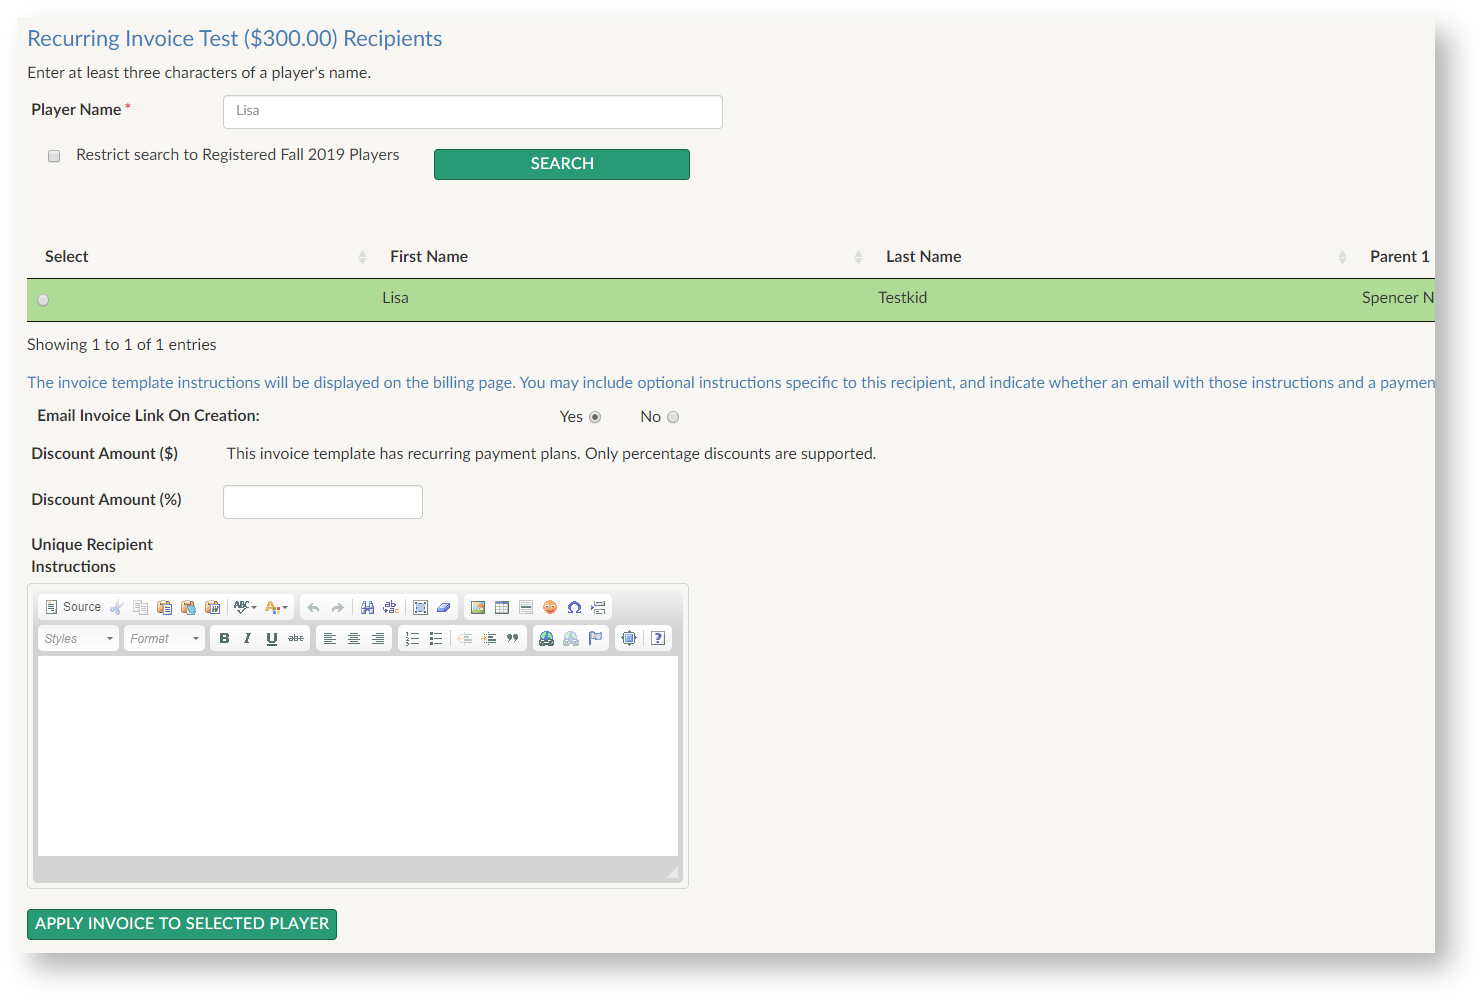Click the Discount Amount (%) field
This screenshot has width=1483, height=1001.
pos(323,502)
